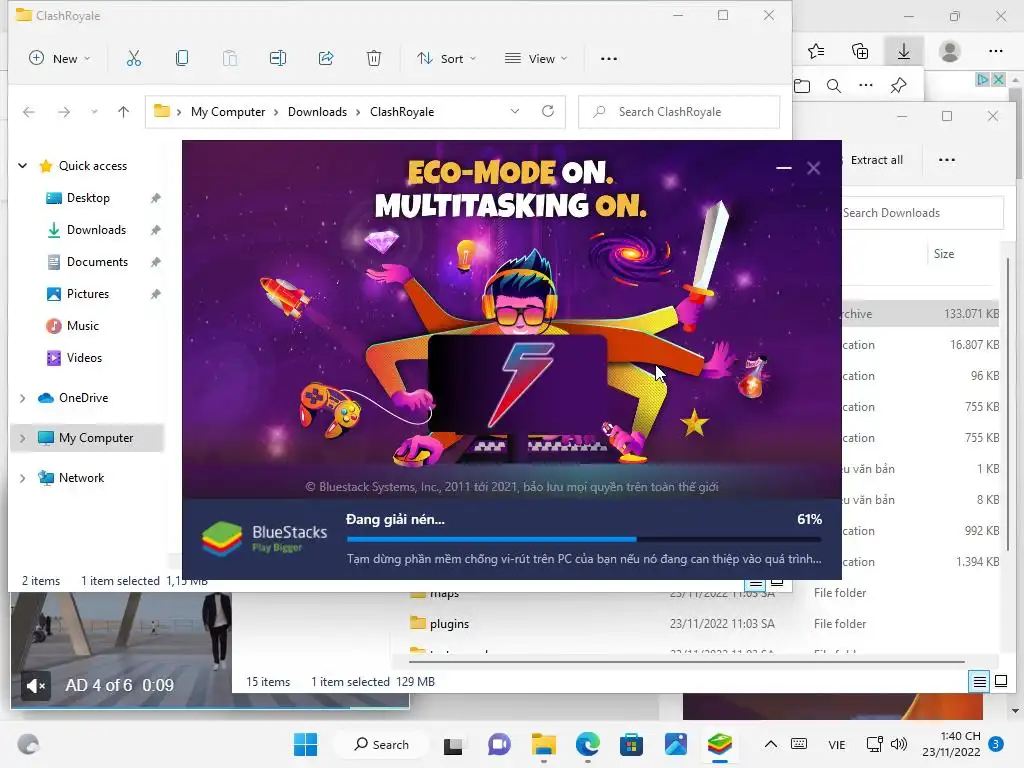1024x768 pixels.
Task: Open the Edge profile avatar
Action: [x=950, y=51]
